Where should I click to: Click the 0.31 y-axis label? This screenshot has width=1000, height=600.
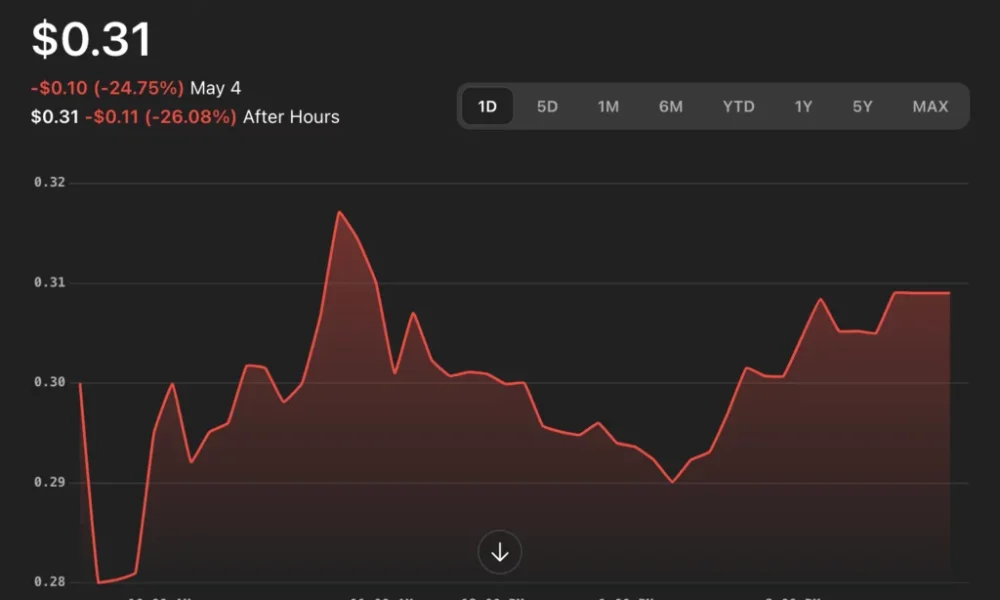pos(50,282)
